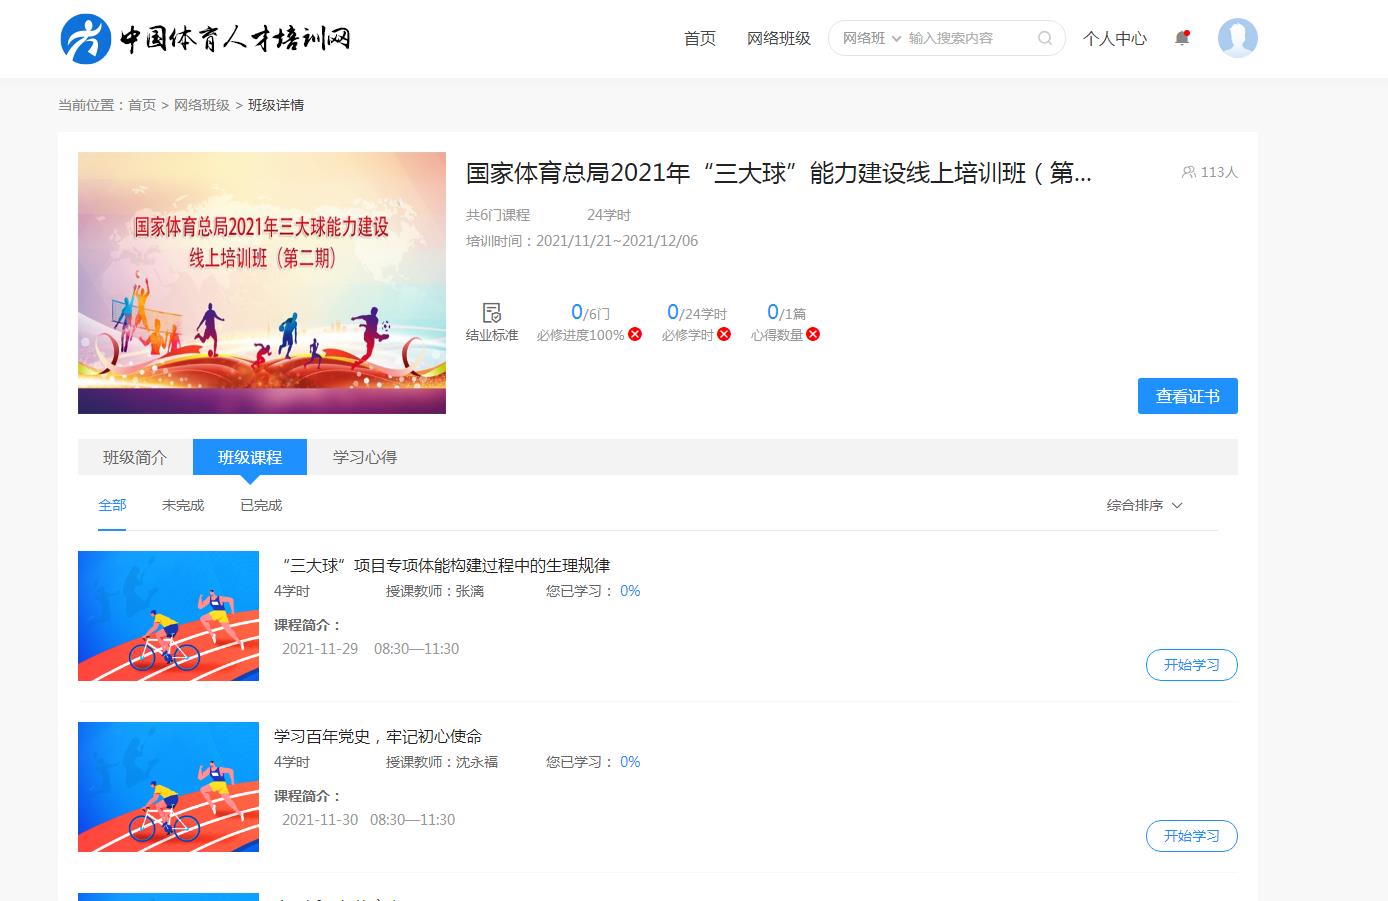Filter courses by 未完成
This screenshot has width=1388, height=901.
click(183, 506)
